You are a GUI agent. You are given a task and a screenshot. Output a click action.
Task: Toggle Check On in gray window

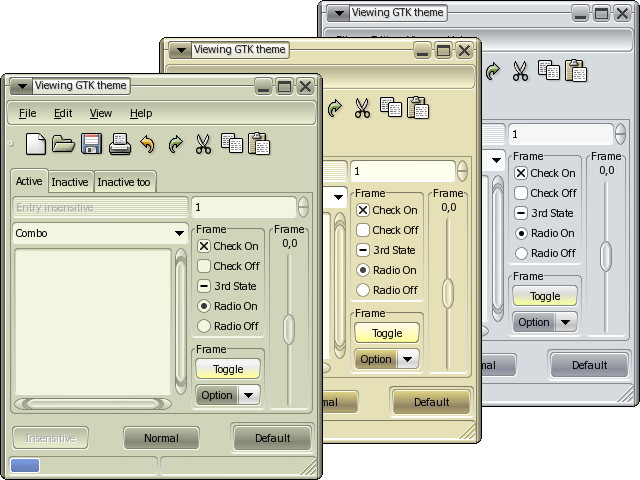(521, 173)
